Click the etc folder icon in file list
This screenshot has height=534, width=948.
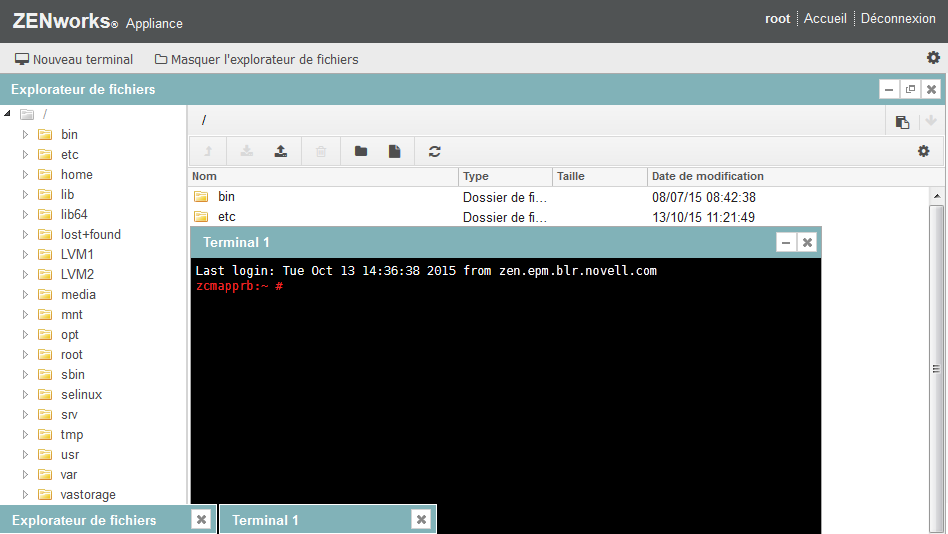pyautogui.click(x=201, y=217)
